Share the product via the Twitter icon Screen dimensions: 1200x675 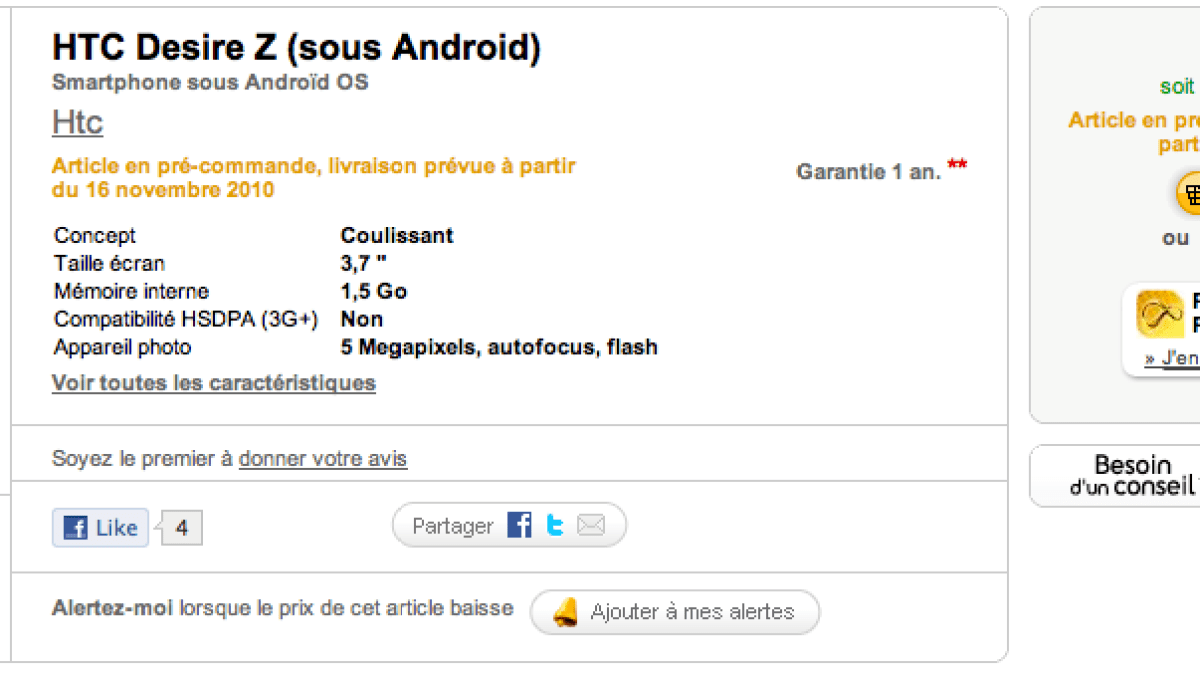(x=555, y=525)
